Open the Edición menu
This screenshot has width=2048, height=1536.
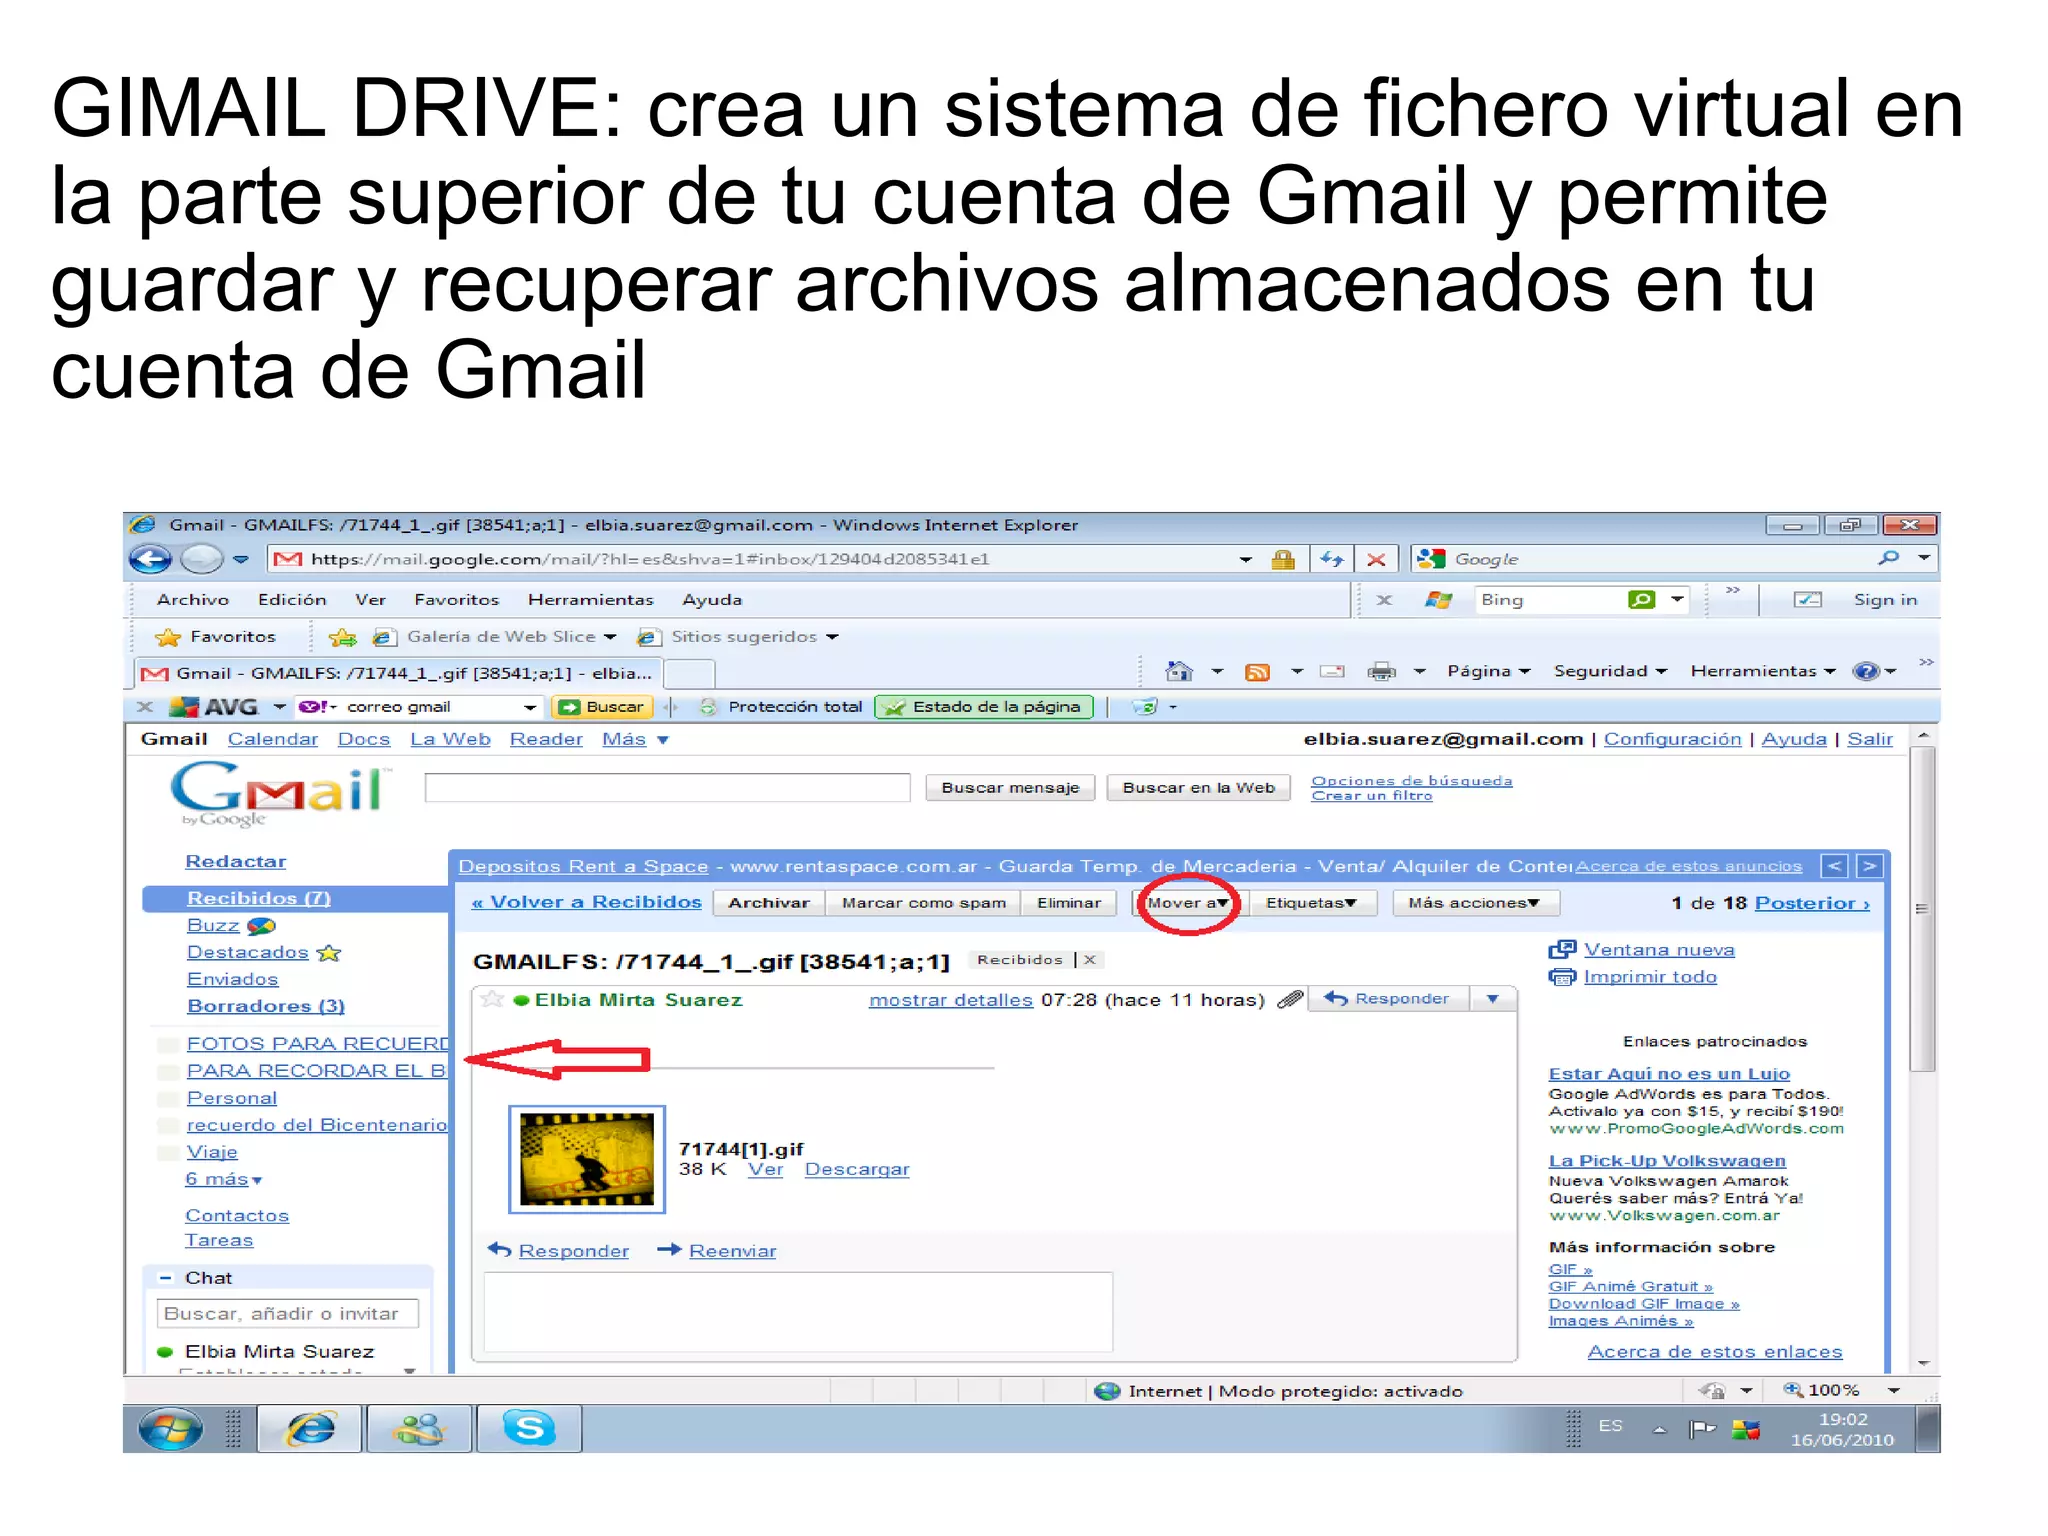(x=292, y=600)
